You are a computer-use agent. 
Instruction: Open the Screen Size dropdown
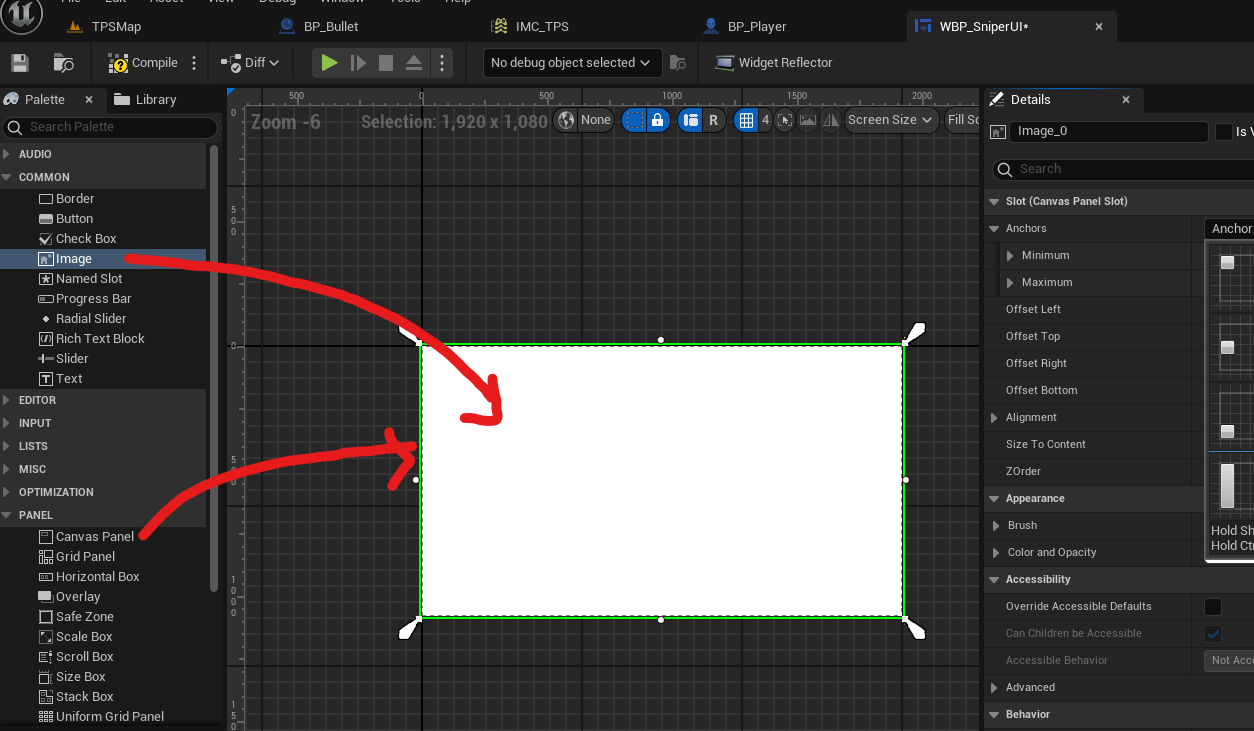890,120
